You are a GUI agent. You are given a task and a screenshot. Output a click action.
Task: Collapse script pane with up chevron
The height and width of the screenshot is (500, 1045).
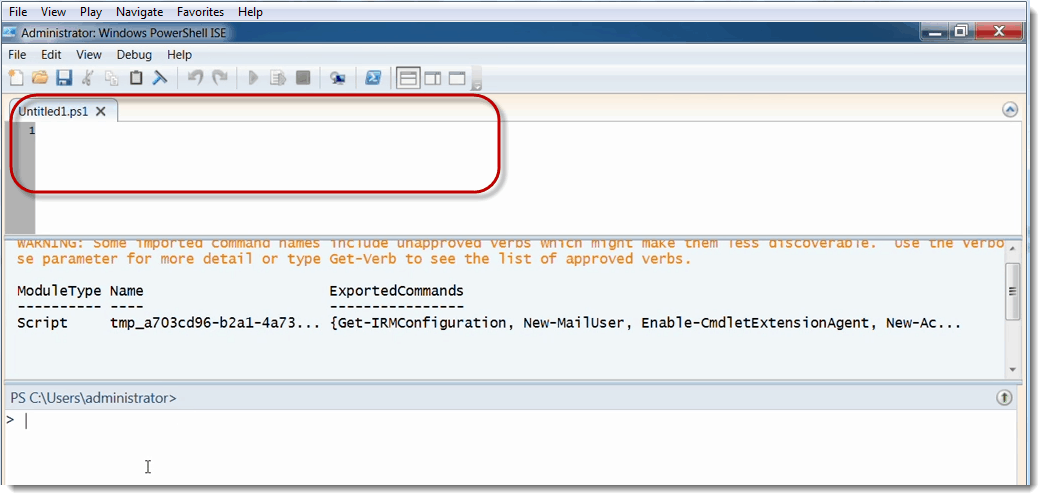click(1010, 111)
